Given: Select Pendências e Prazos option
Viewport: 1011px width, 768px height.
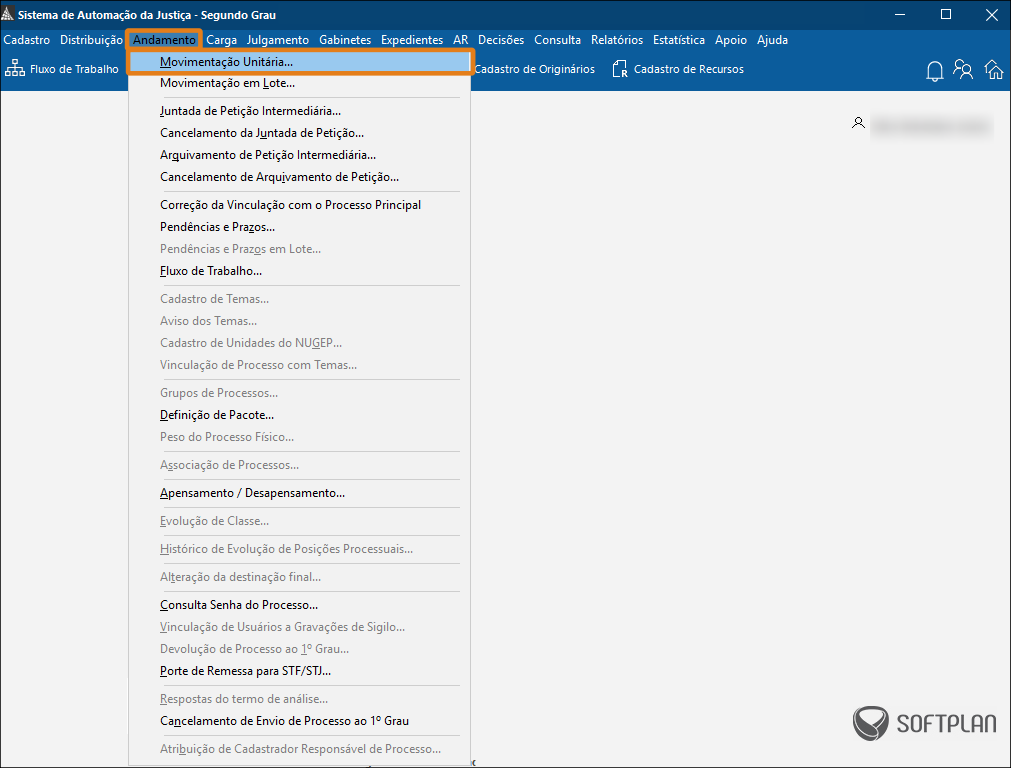Looking at the screenshot, I should (x=217, y=227).
